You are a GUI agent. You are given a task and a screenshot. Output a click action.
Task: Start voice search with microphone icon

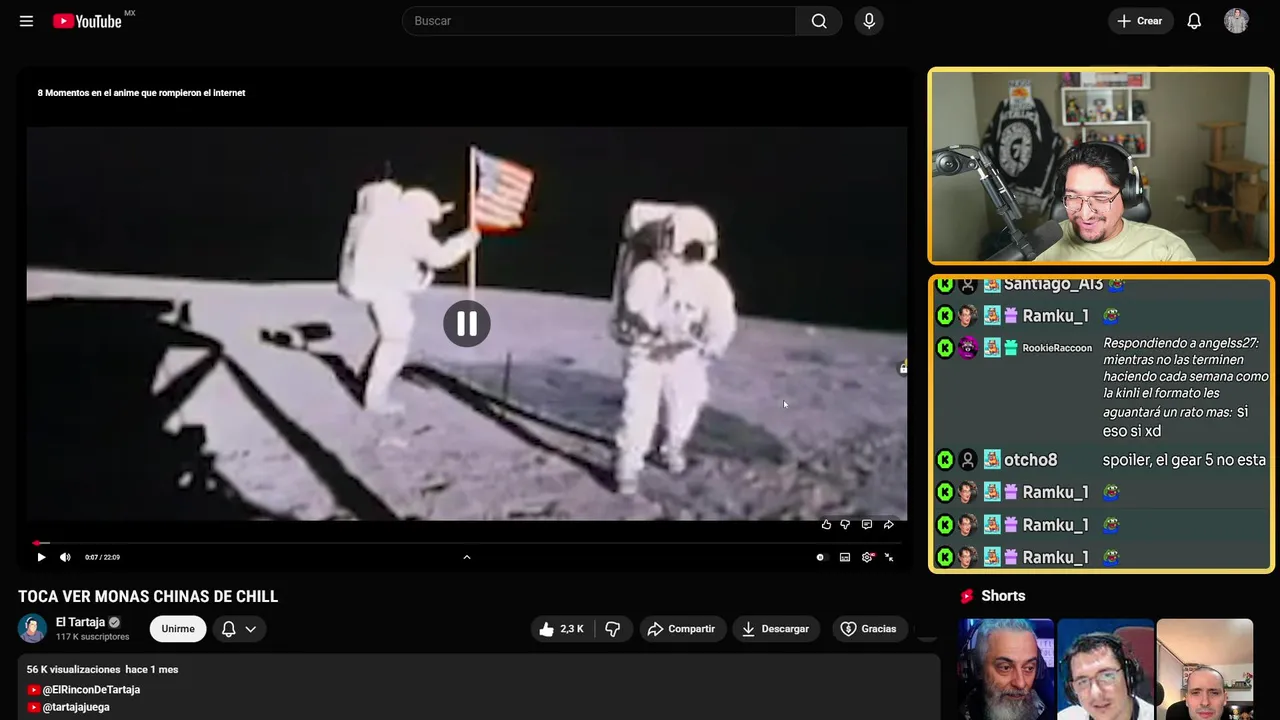click(x=869, y=21)
